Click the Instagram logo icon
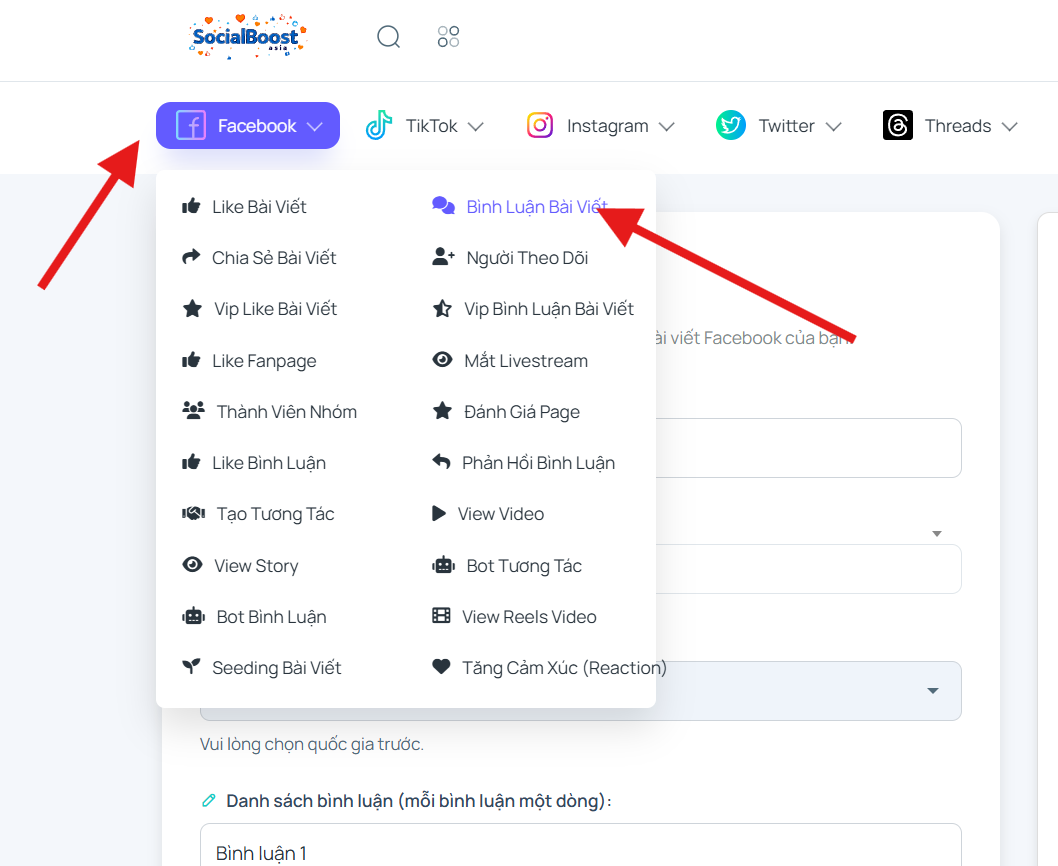The image size is (1058, 866). tap(540, 126)
